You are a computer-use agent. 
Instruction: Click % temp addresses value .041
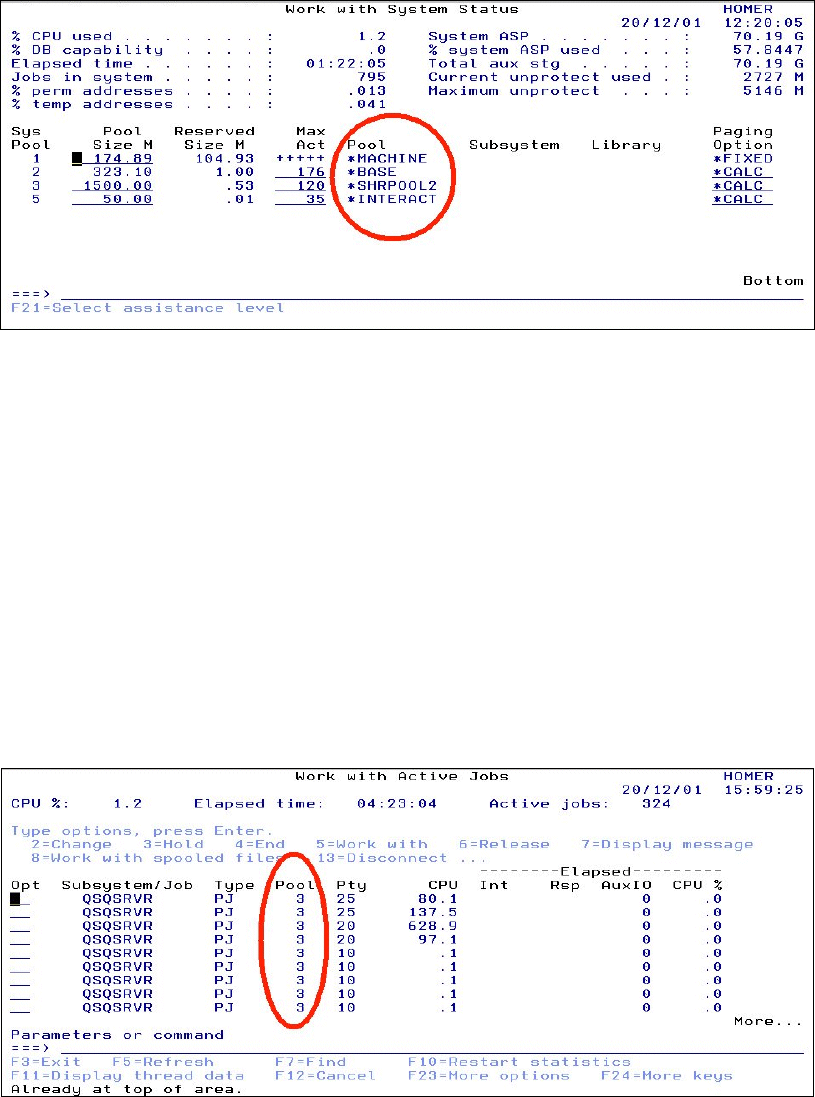click(367, 105)
